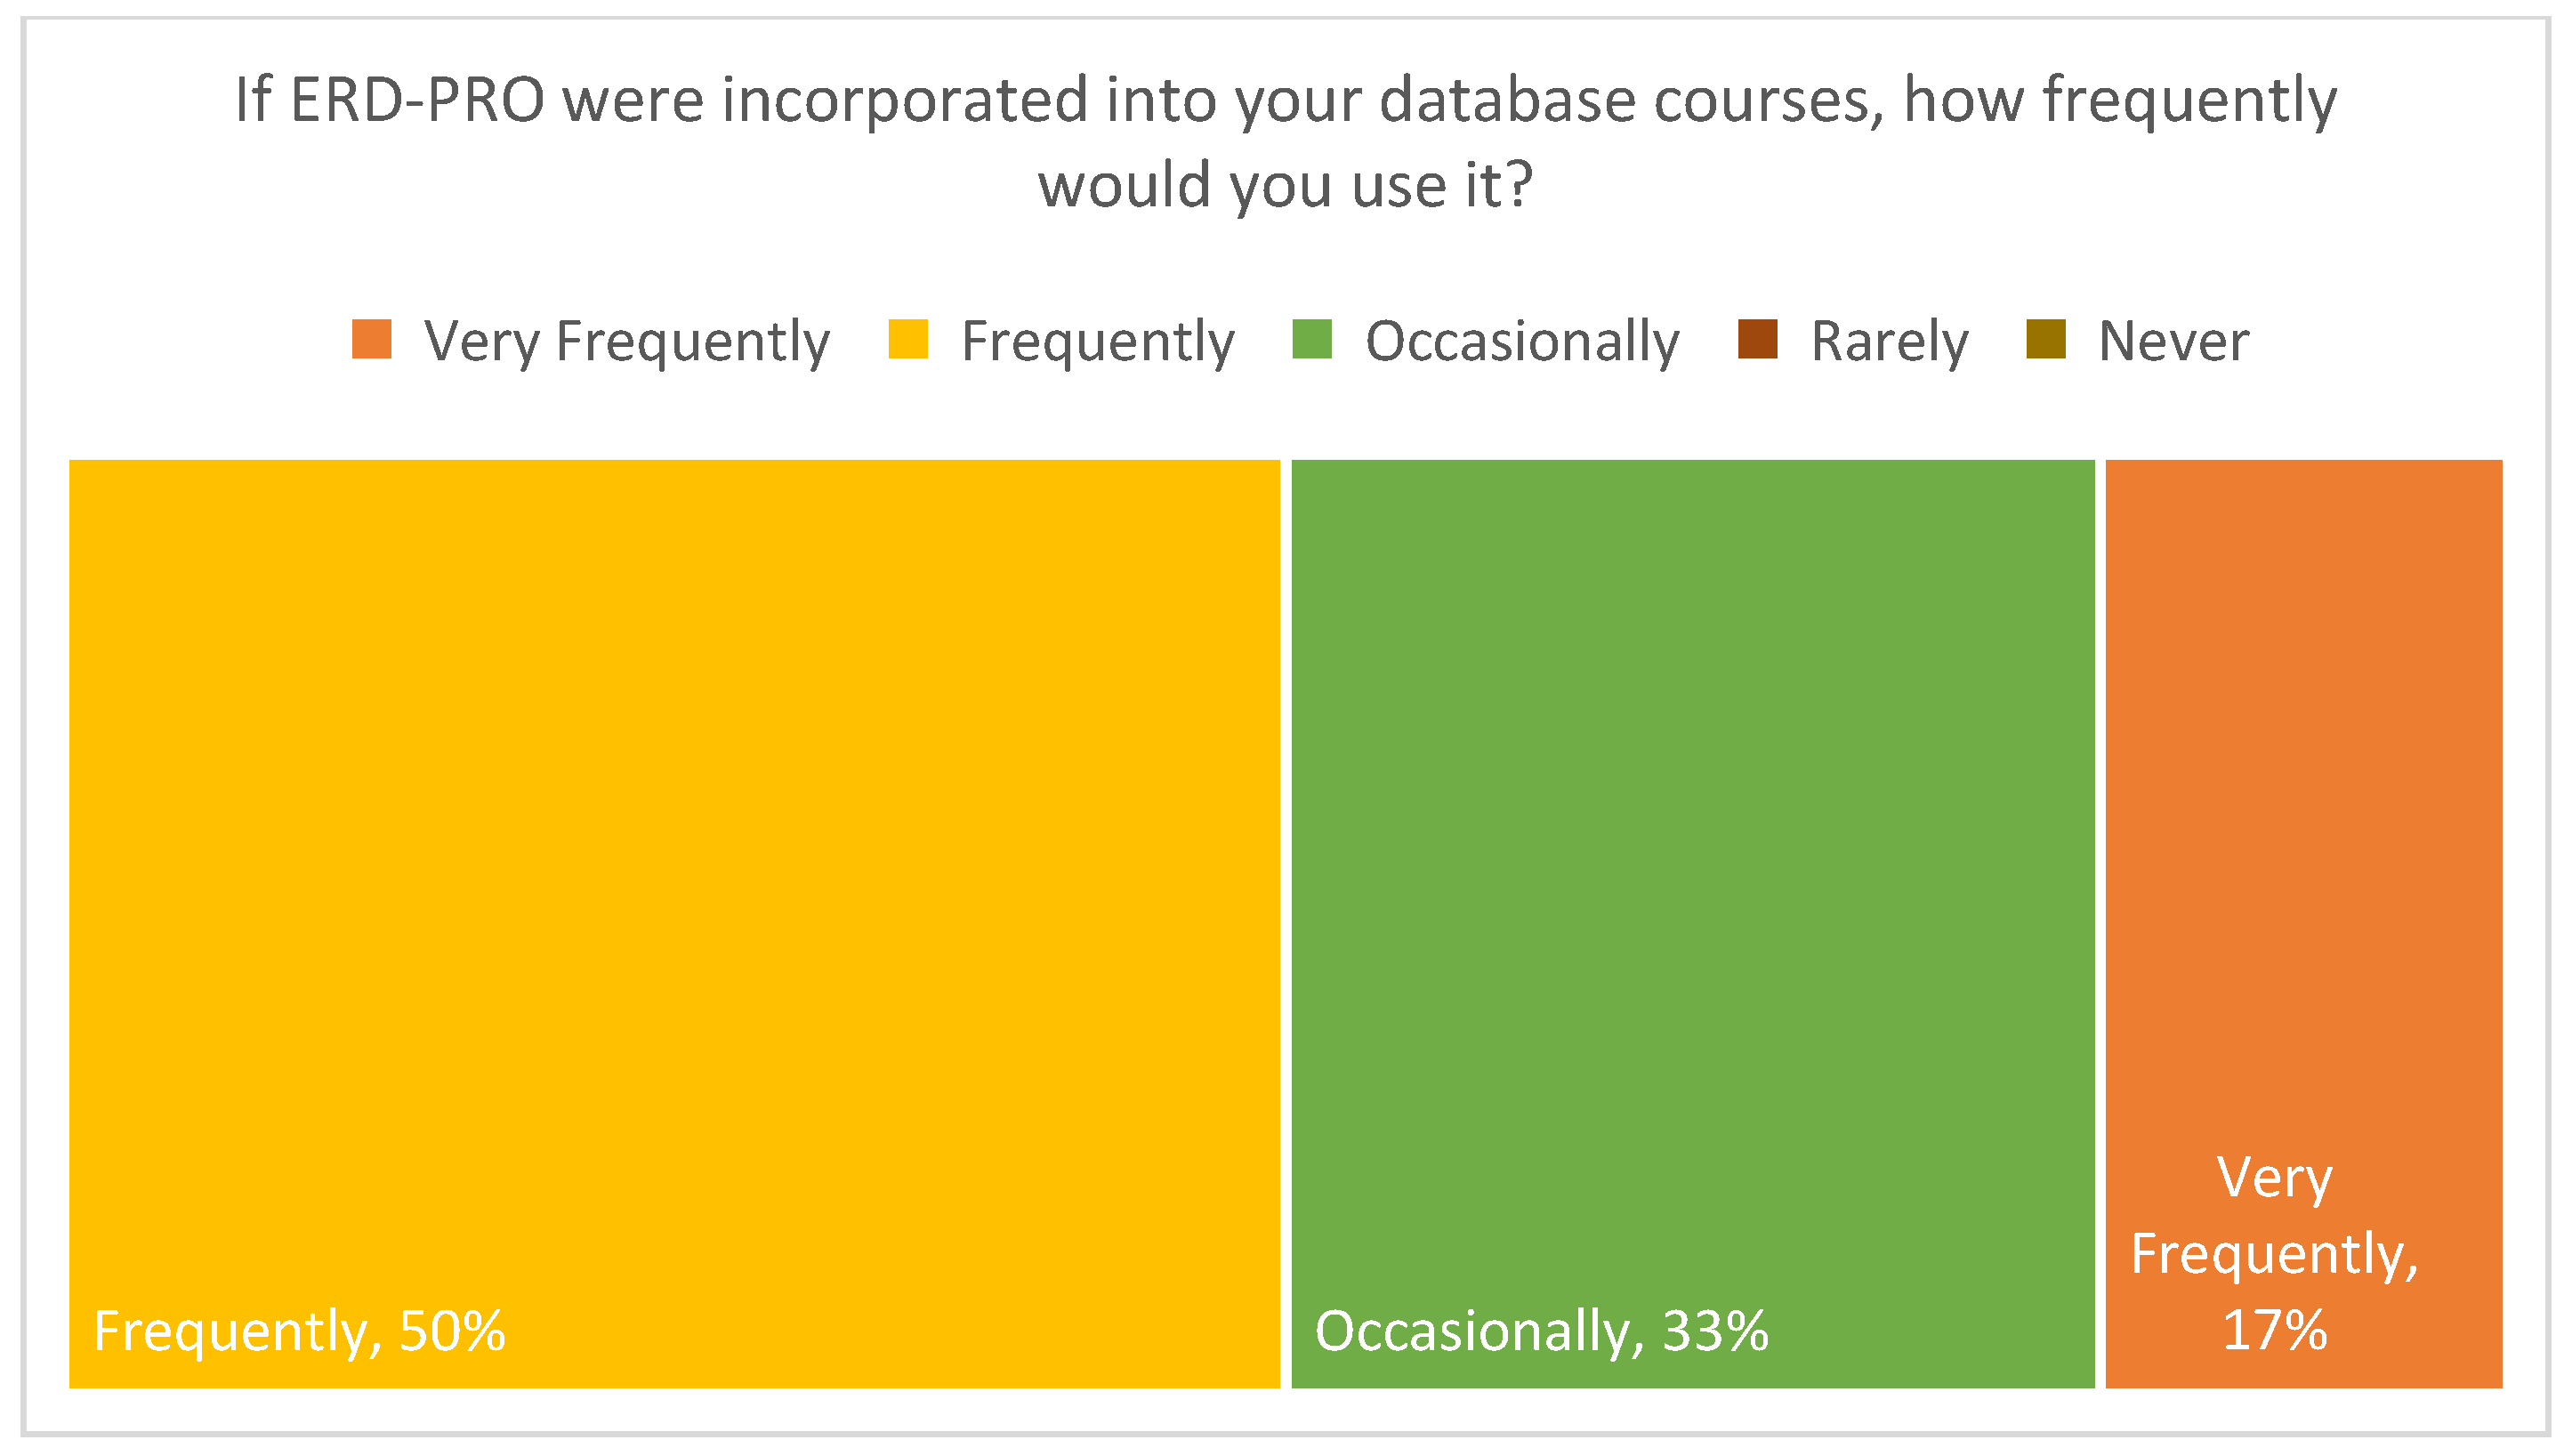
Task: Select the 'Occasionally, 33%' data label
Action: tap(1541, 1331)
